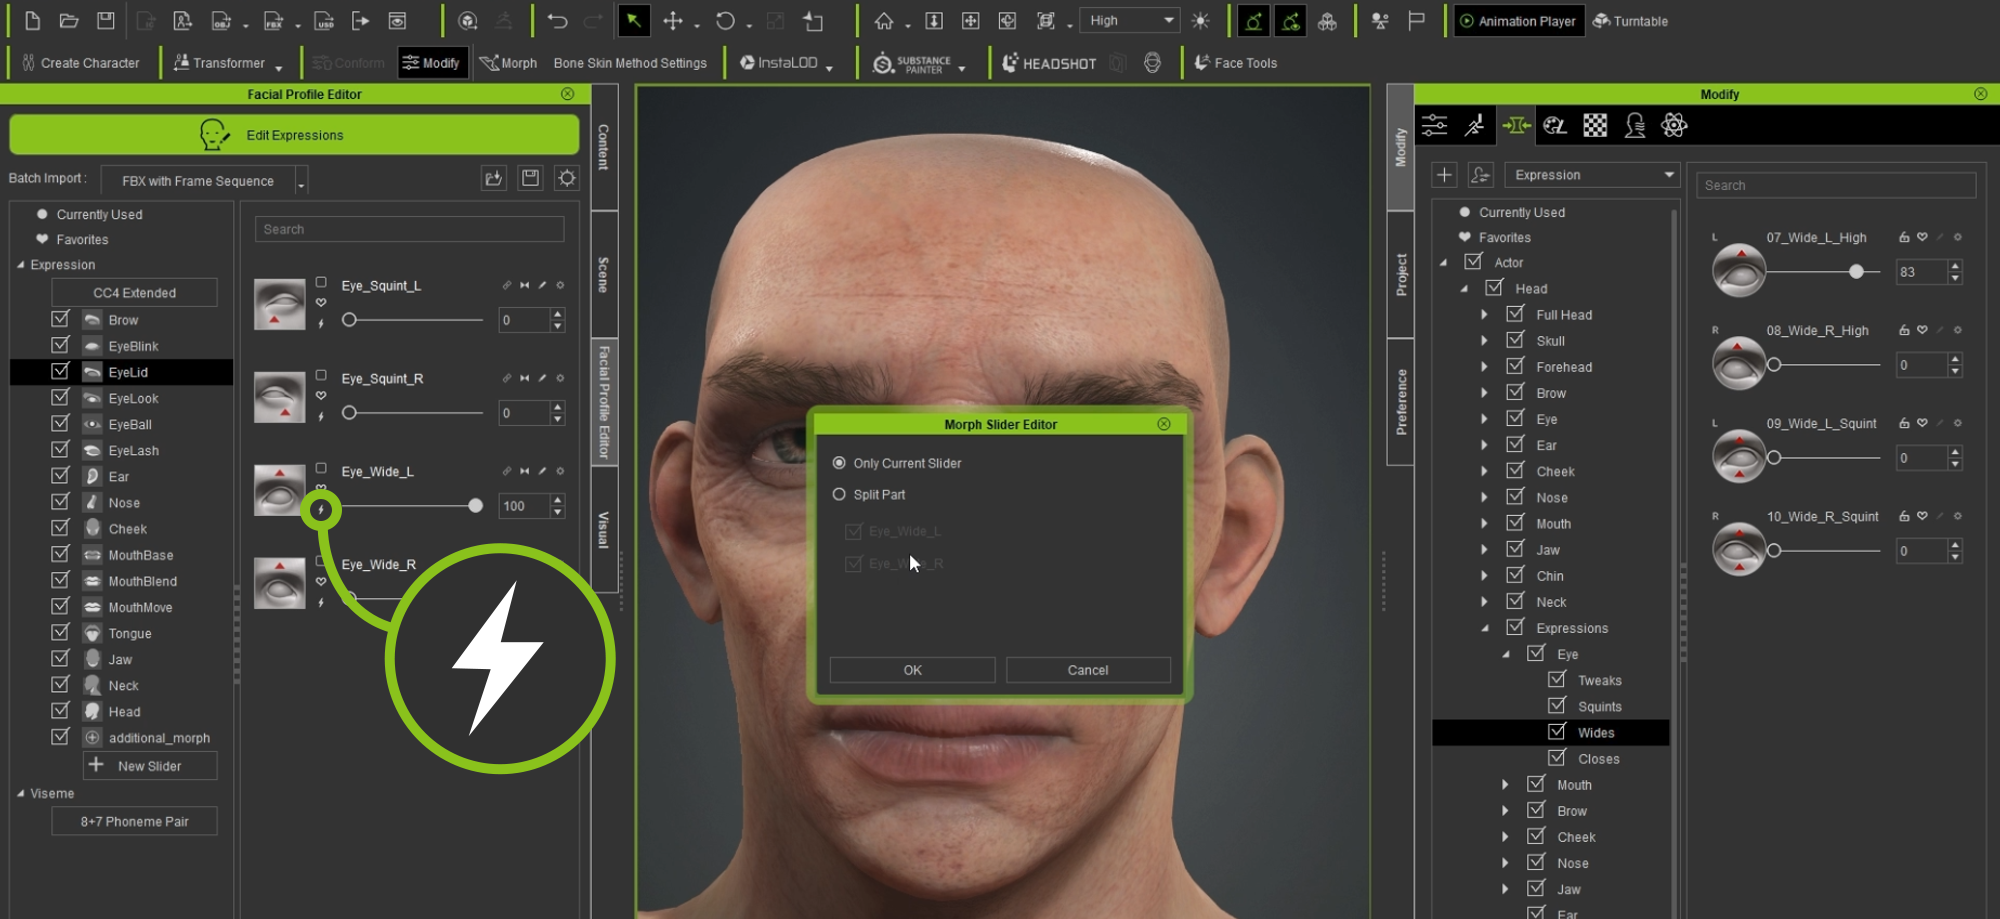Switch to the Project side tab

tap(1401, 274)
